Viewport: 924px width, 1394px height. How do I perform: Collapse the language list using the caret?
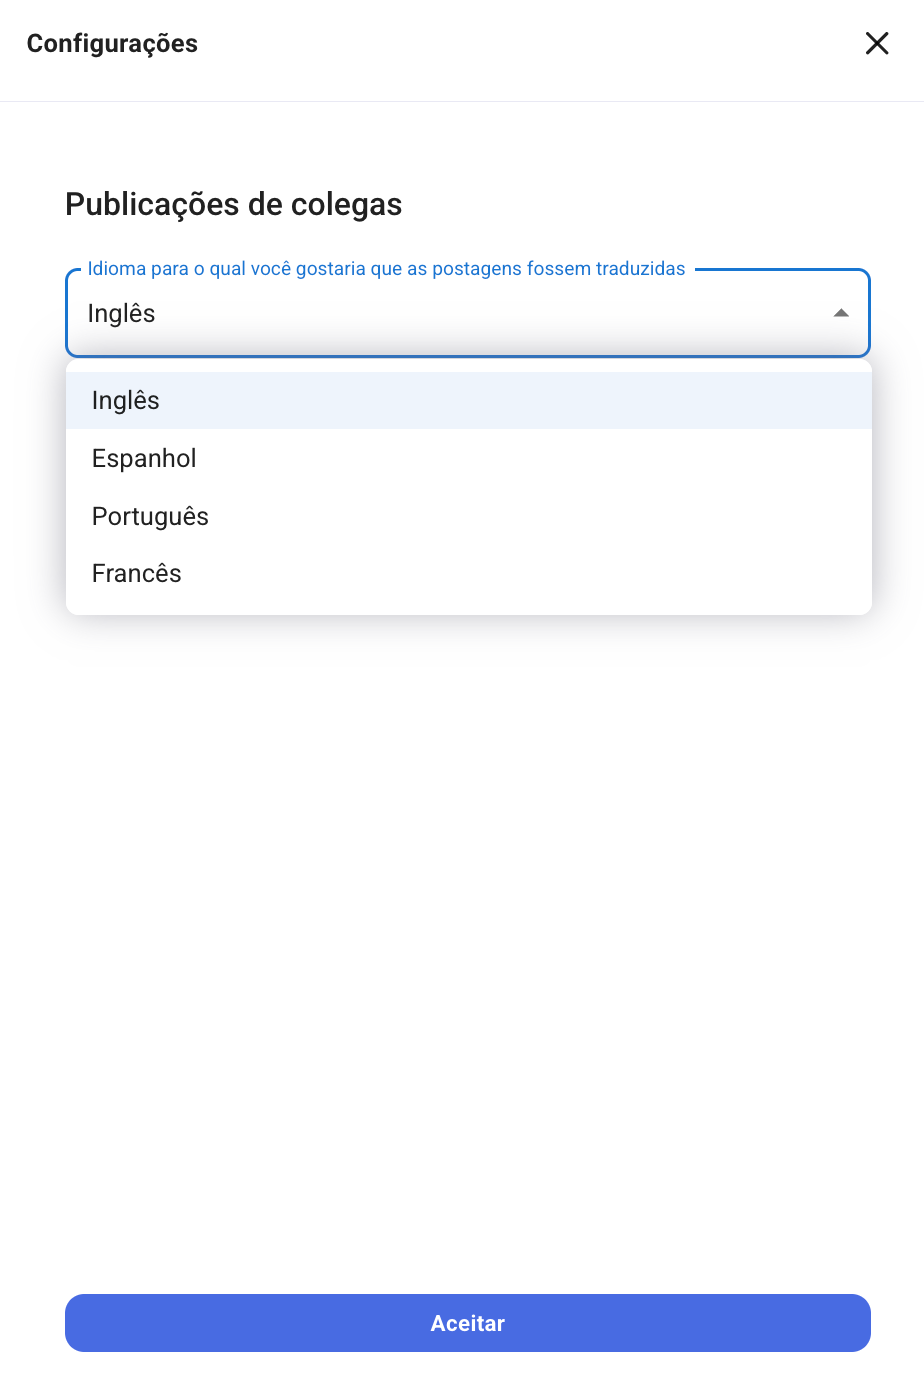point(841,313)
